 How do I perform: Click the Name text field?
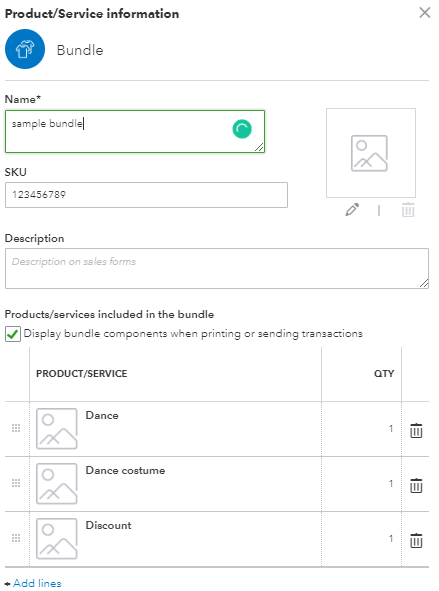(135, 132)
